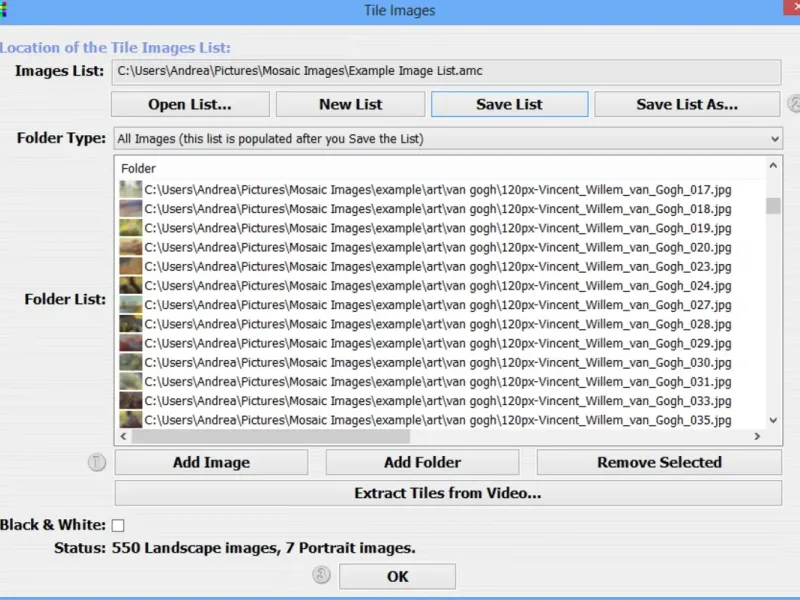Select path row ending Gogh_028.jpg
This screenshot has width=800, height=600.
click(x=438, y=324)
